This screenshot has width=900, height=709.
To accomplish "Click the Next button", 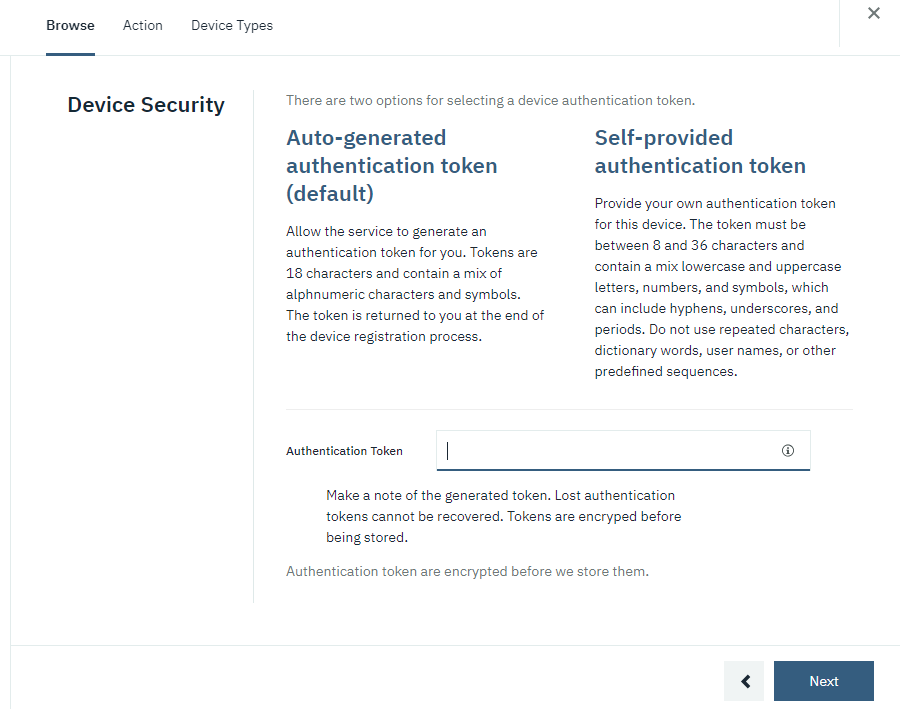I will (823, 681).
